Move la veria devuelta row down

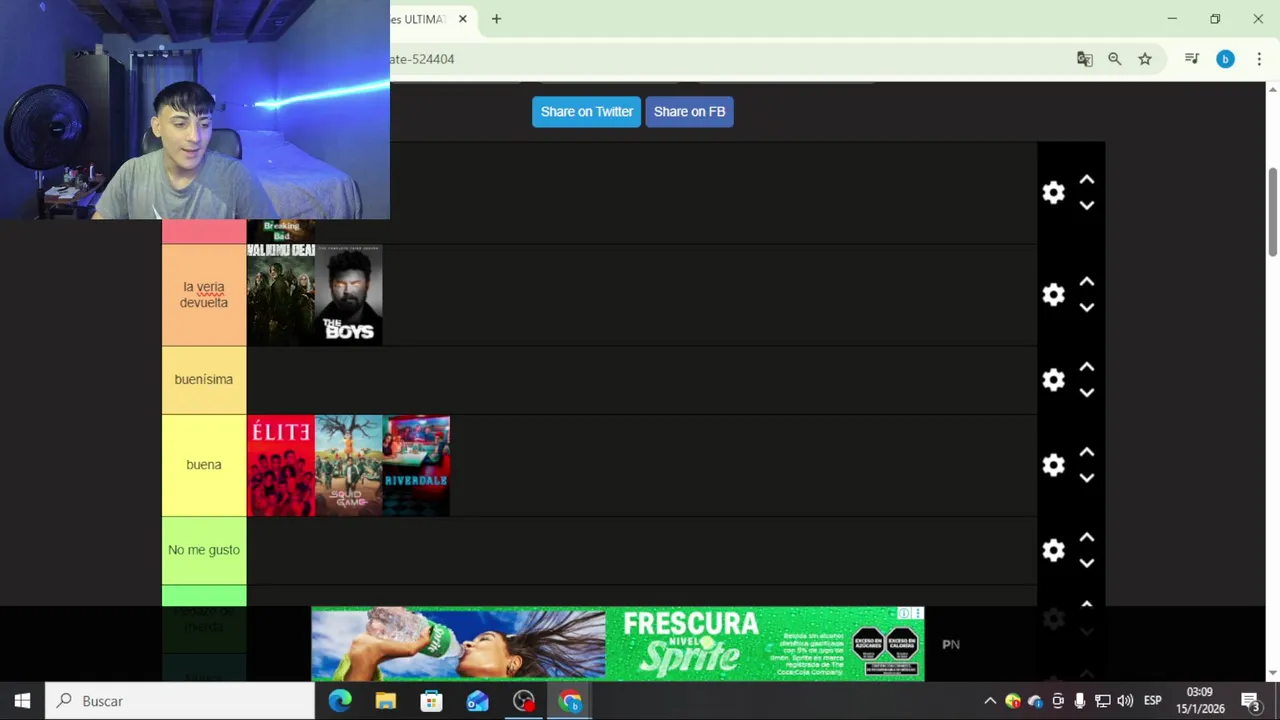1087,307
